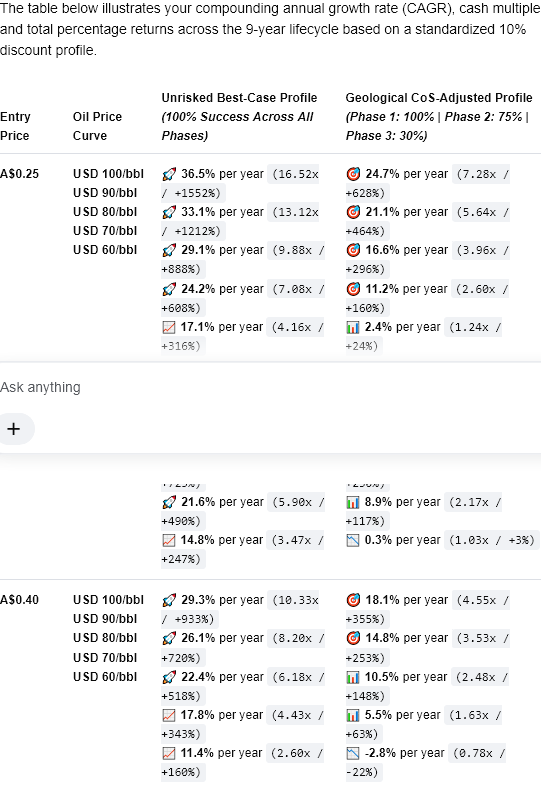Image resolution: width=541 pixels, height=789 pixels.
Task: Click the Ask anything input field
Action: coord(270,387)
